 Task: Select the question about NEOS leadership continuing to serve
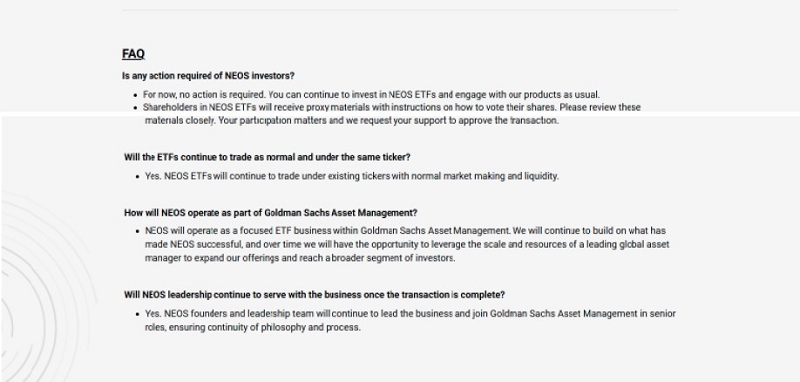point(314,295)
